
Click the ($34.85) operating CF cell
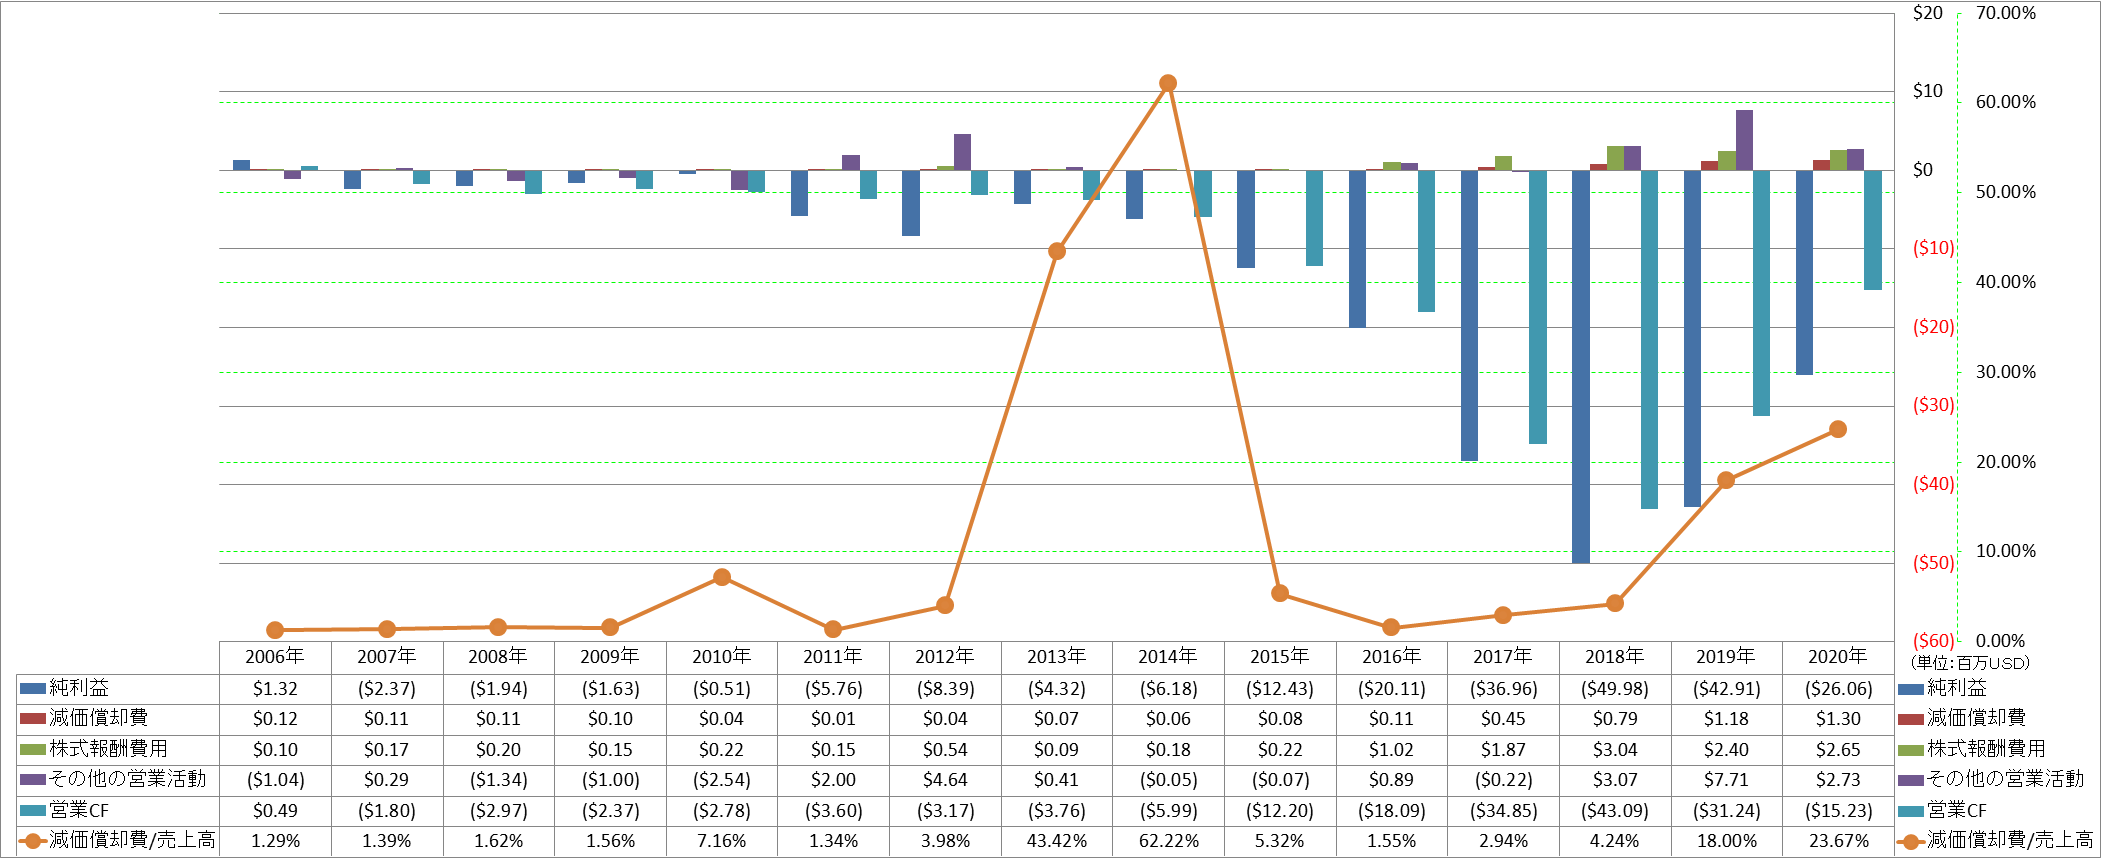[1503, 811]
